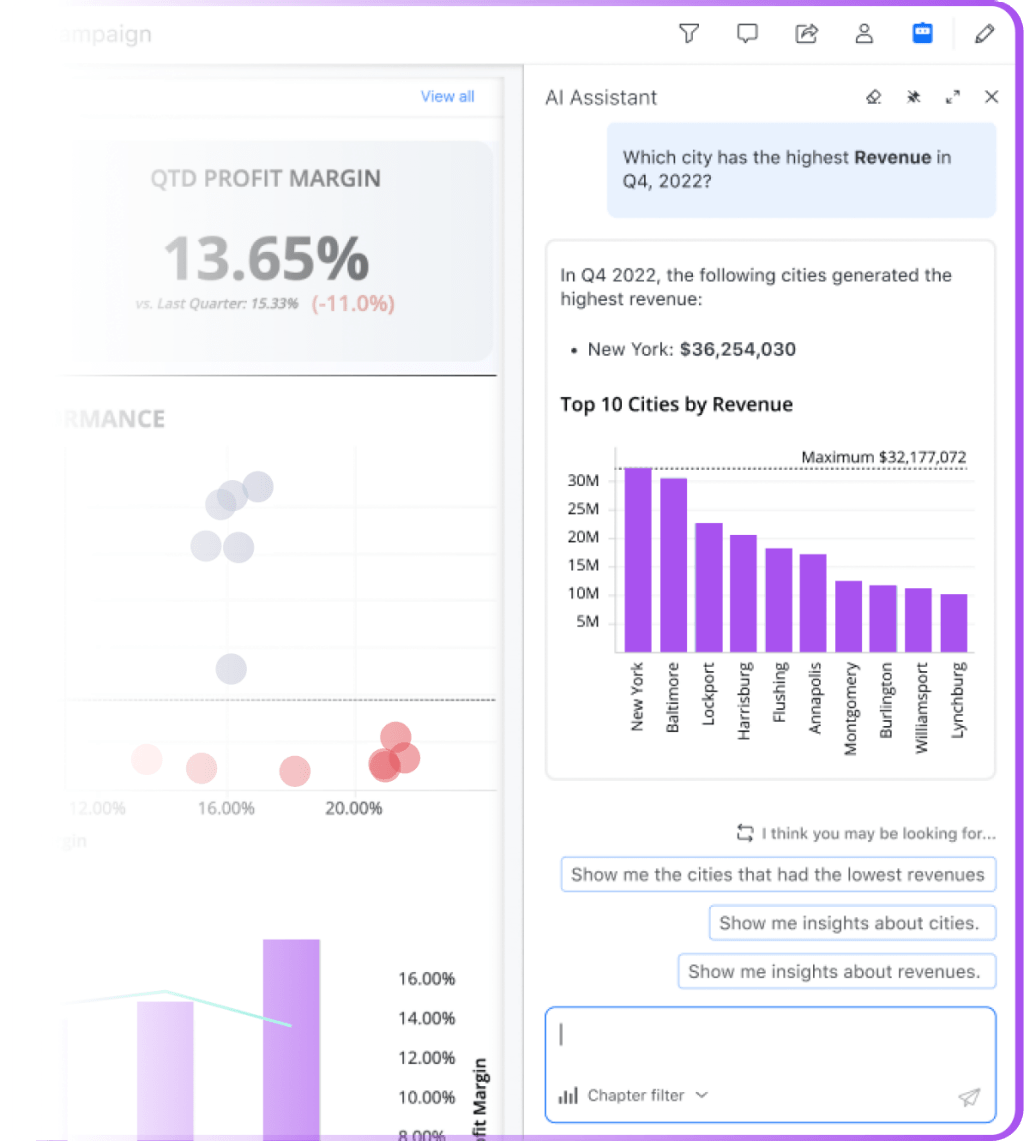The image size is (1024, 1141).
Task: Pin the AI Assistant panel
Action: (x=913, y=97)
